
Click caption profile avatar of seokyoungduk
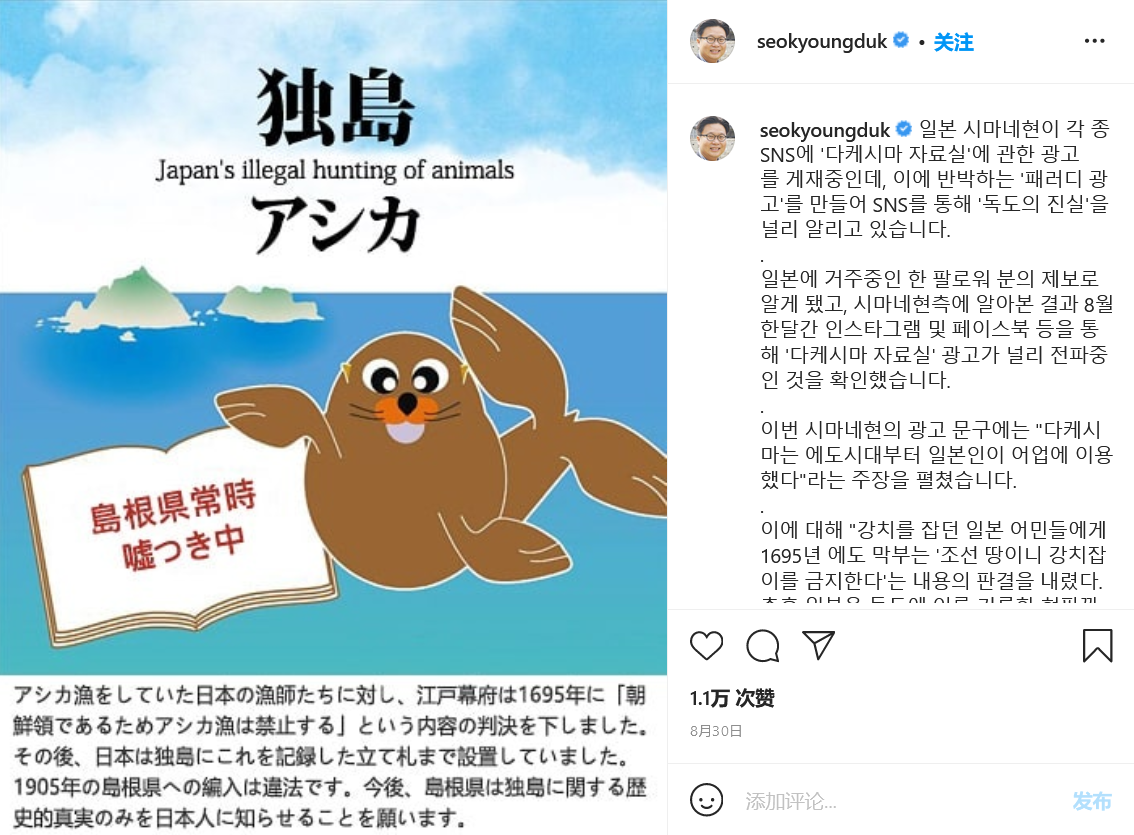coord(712,137)
